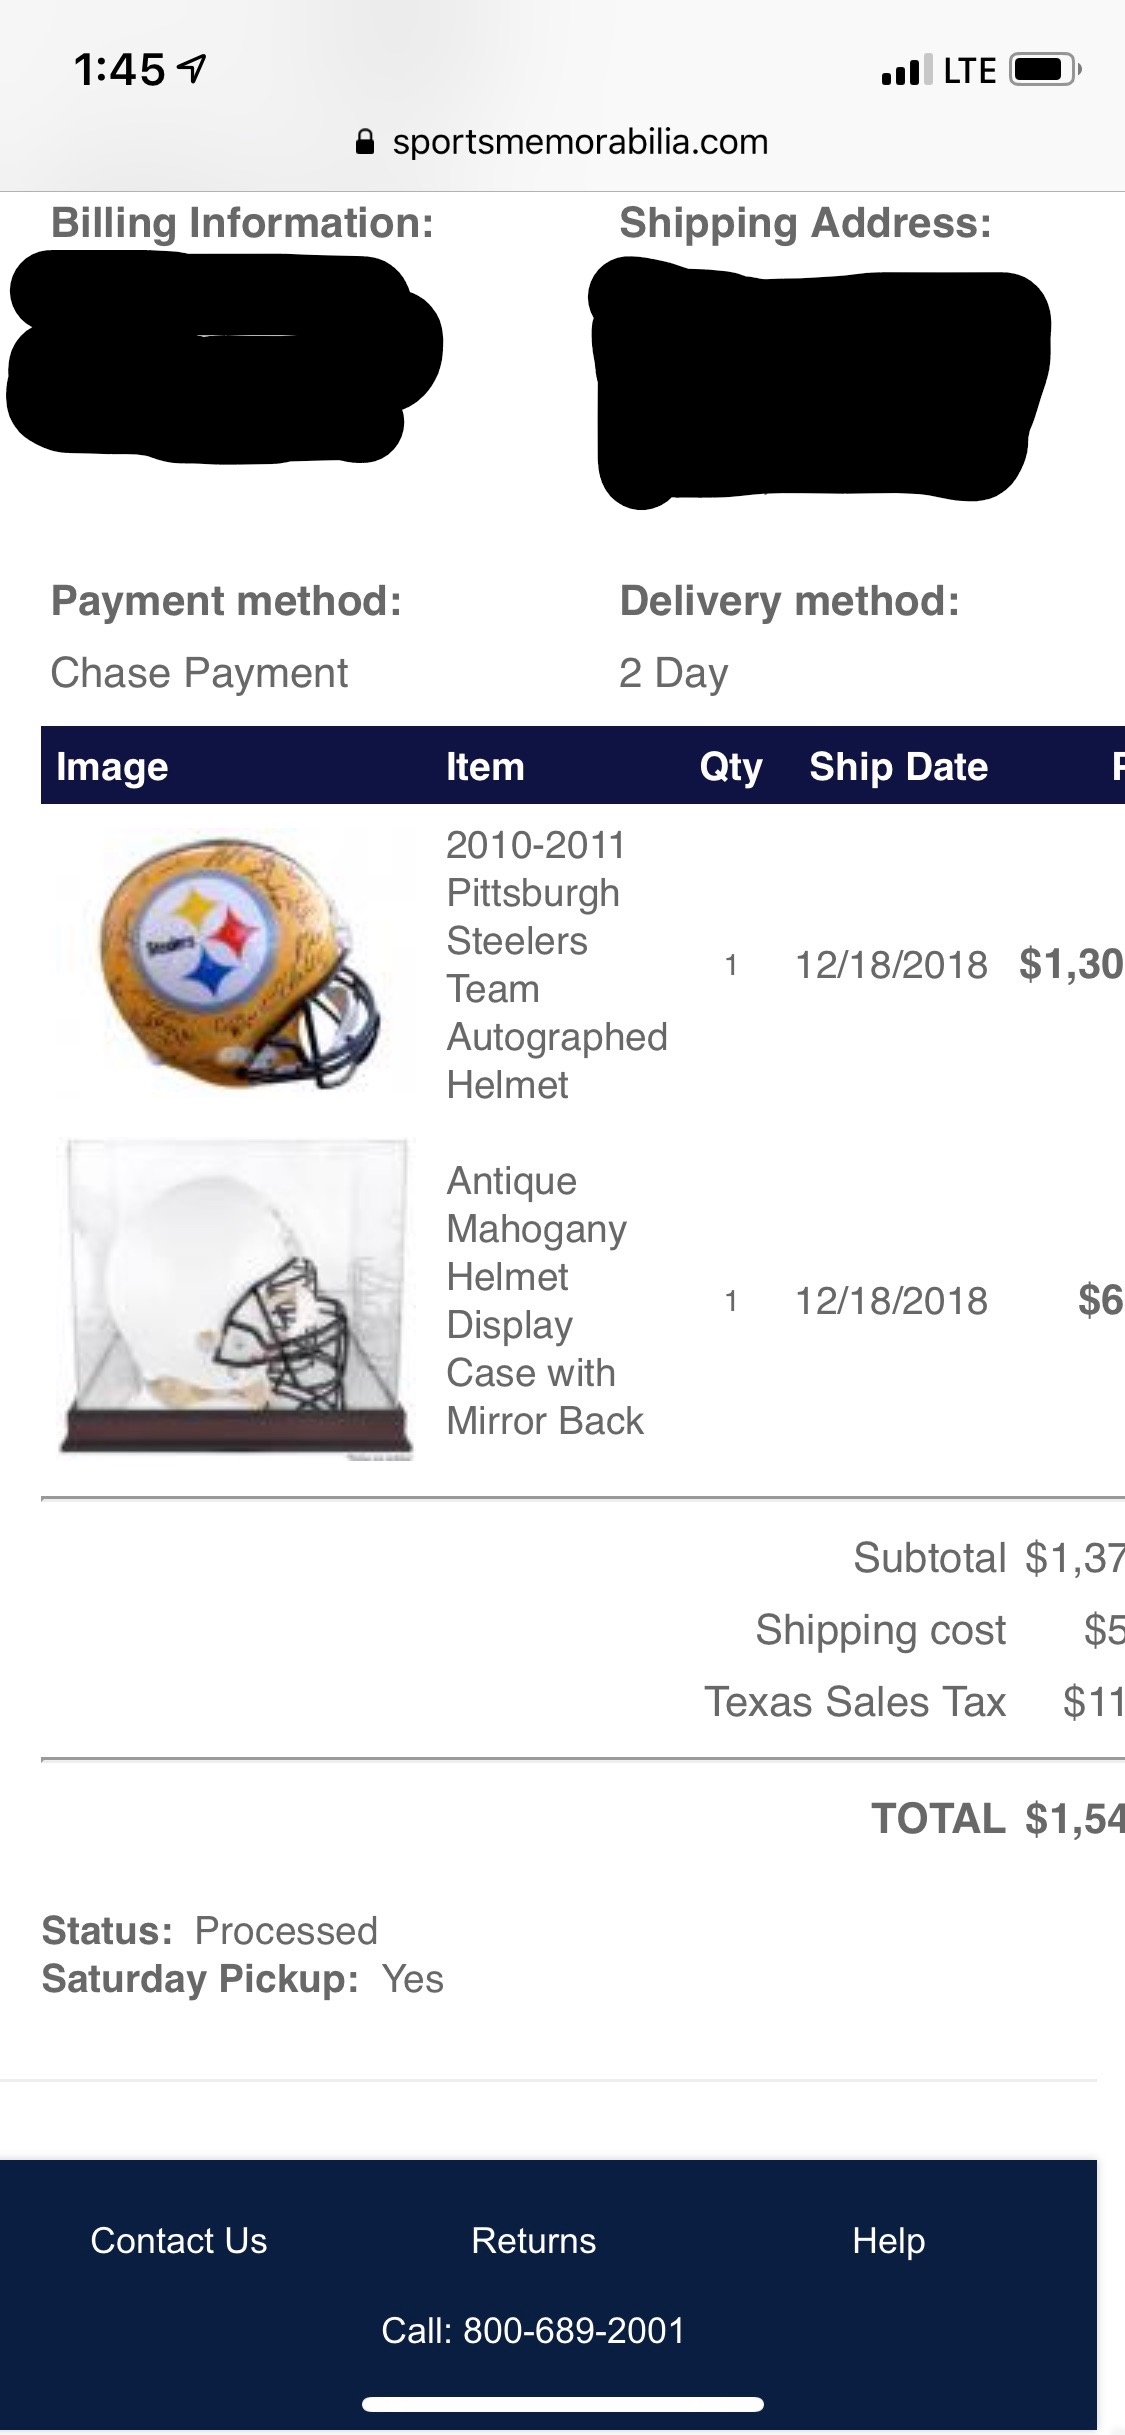1125x2435 pixels.
Task: Tap the 1:45 clock in status bar
Action: click(119, 70)
